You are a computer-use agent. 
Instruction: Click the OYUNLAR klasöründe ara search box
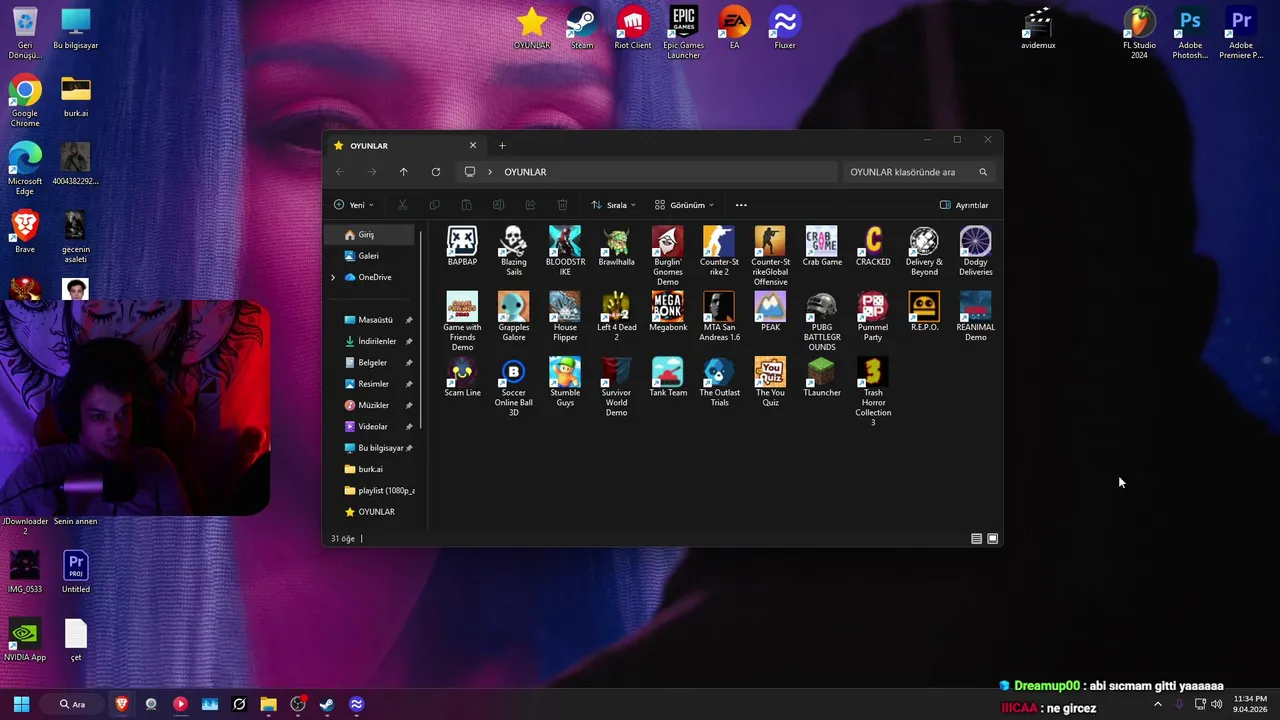tap(919, 172)
